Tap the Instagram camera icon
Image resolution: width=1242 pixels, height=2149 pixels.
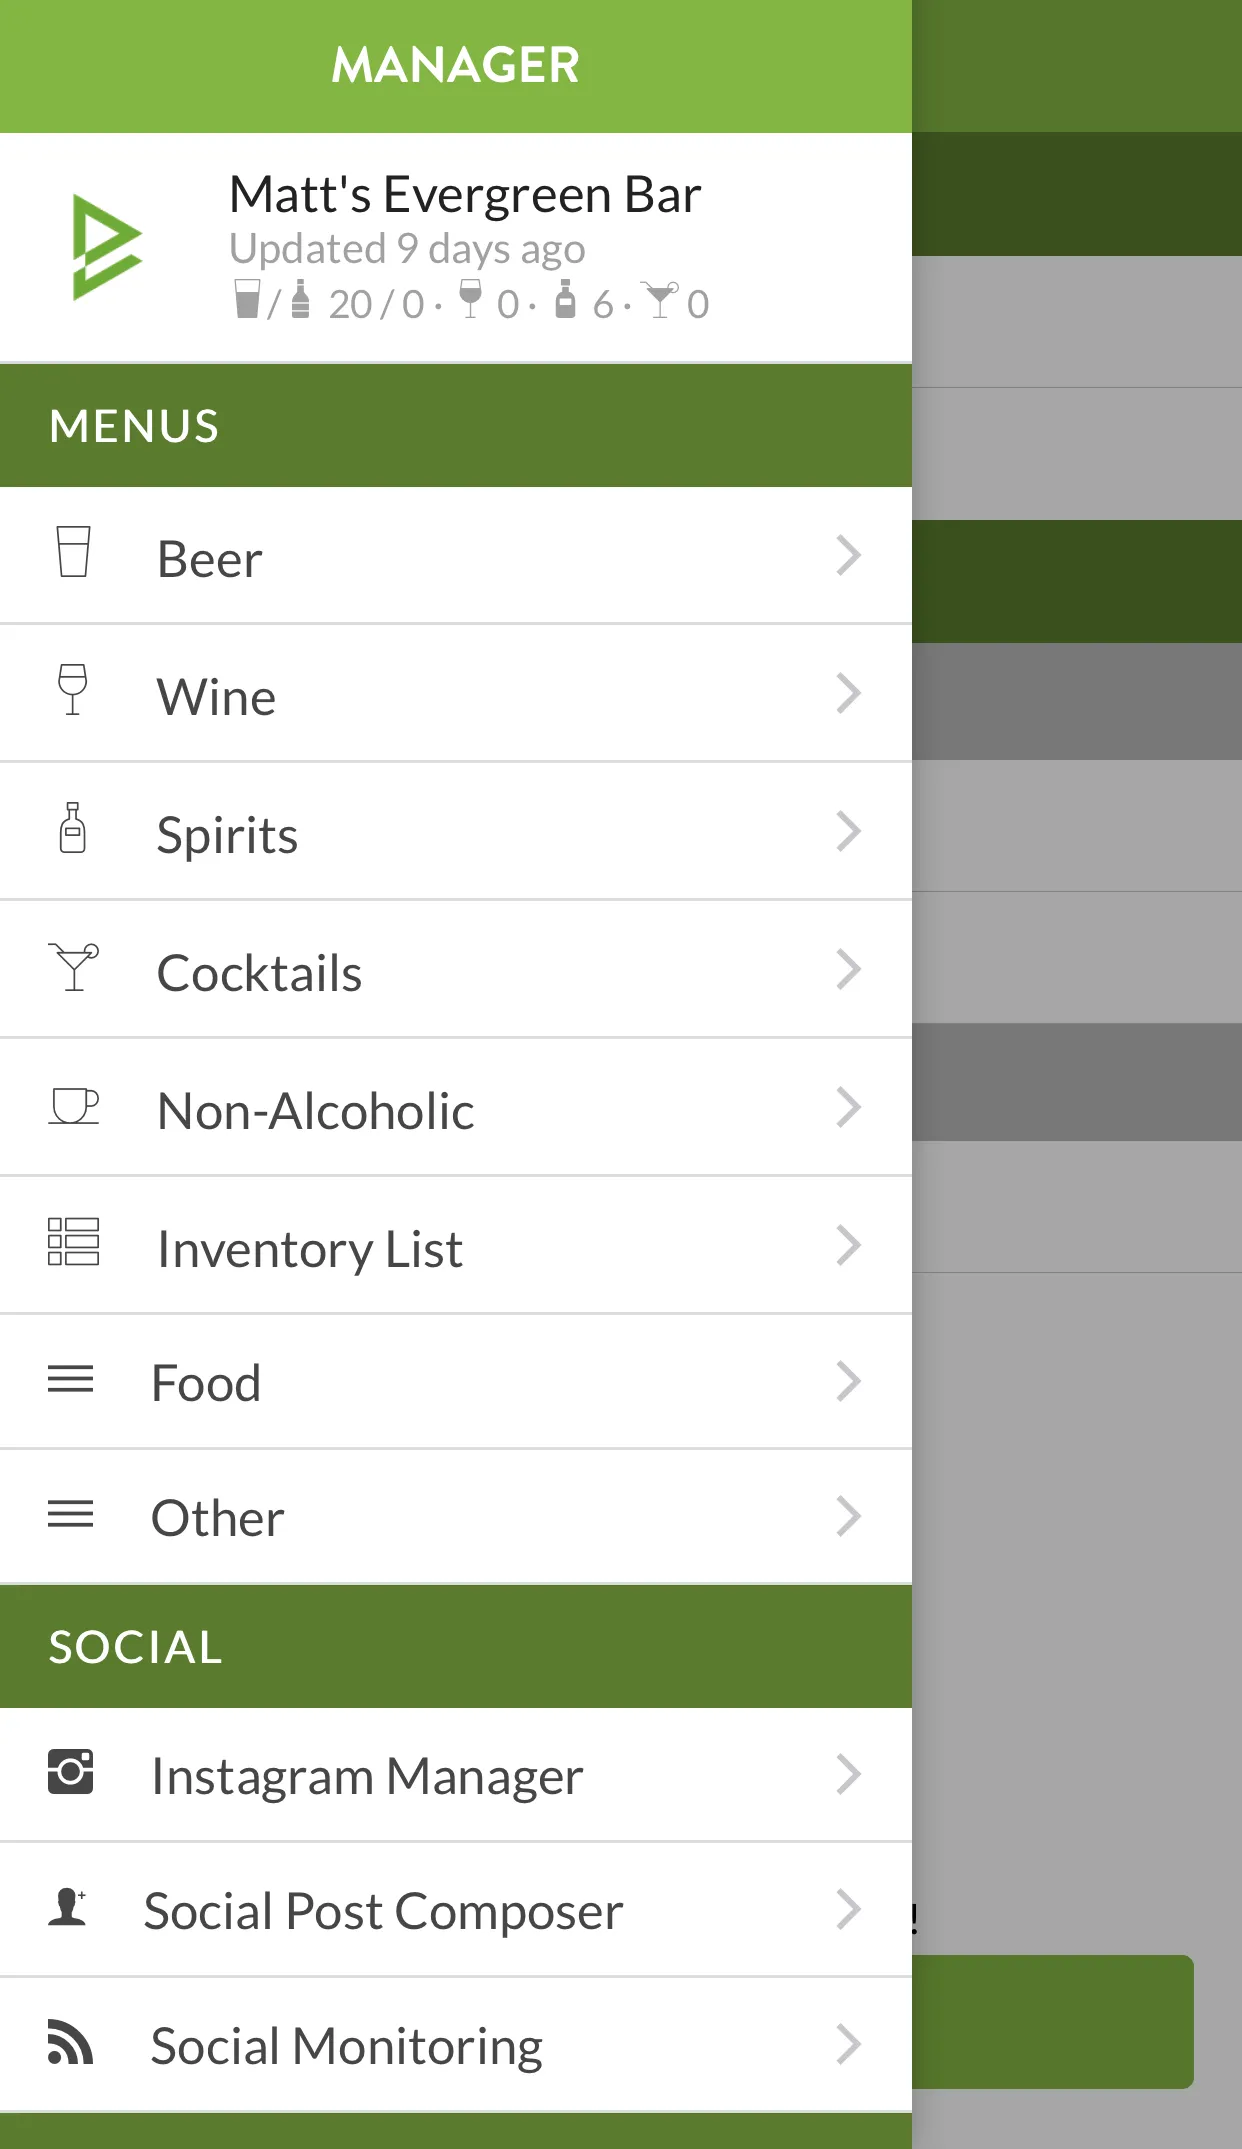[71, 1772]
